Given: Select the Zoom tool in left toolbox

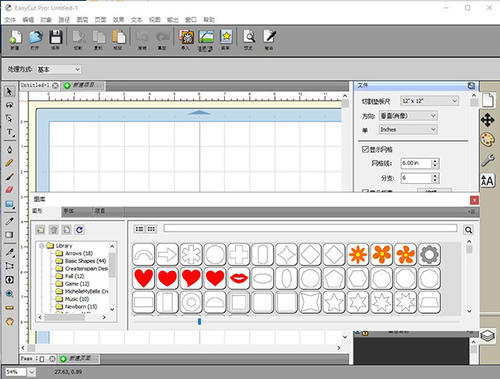Looking at the screenshot, I should point(9,294).
